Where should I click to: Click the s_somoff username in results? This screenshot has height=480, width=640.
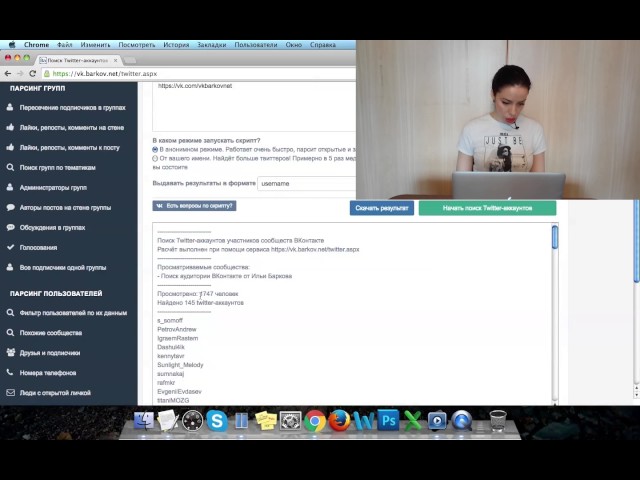pos(170,321)
